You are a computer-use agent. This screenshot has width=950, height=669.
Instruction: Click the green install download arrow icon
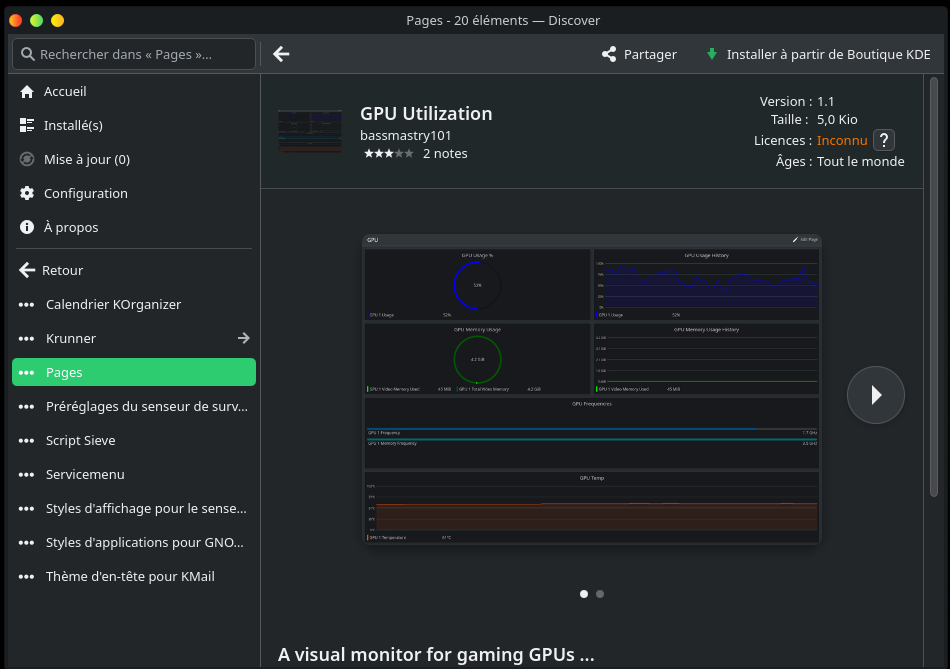[712, 54]
